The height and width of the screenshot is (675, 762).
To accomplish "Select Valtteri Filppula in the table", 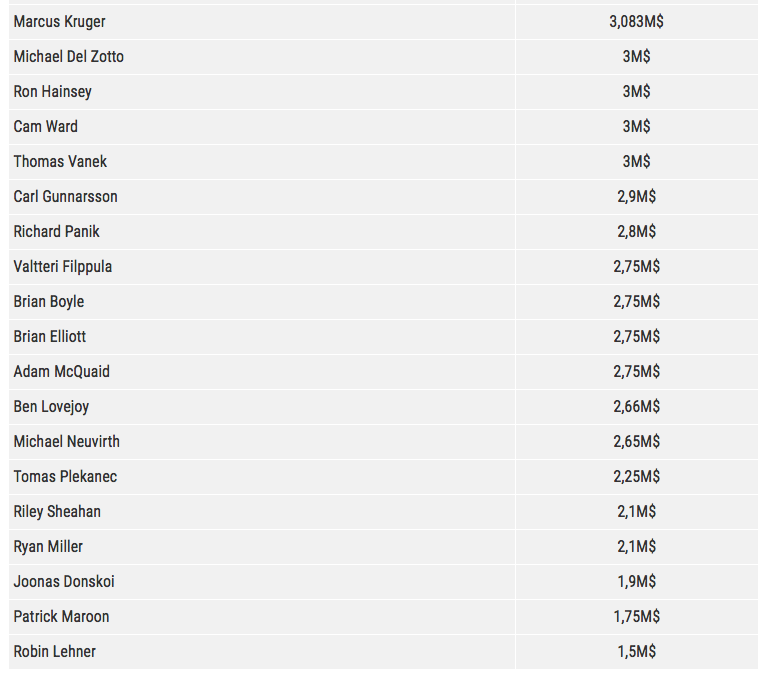I will tap(63, 266).
